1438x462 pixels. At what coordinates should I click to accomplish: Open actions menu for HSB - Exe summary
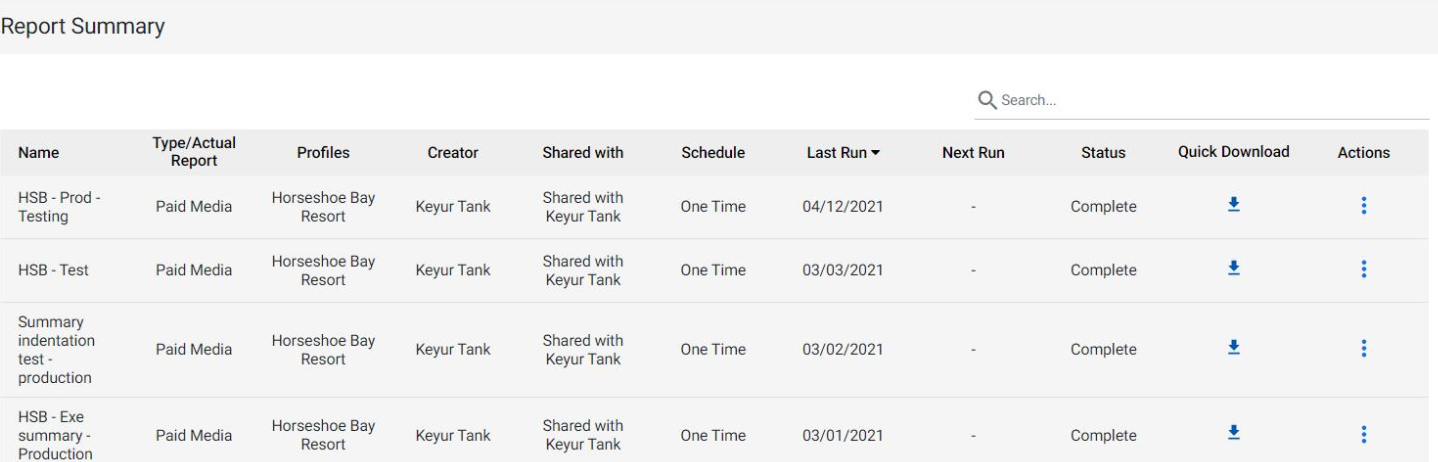pos(1364,433)
